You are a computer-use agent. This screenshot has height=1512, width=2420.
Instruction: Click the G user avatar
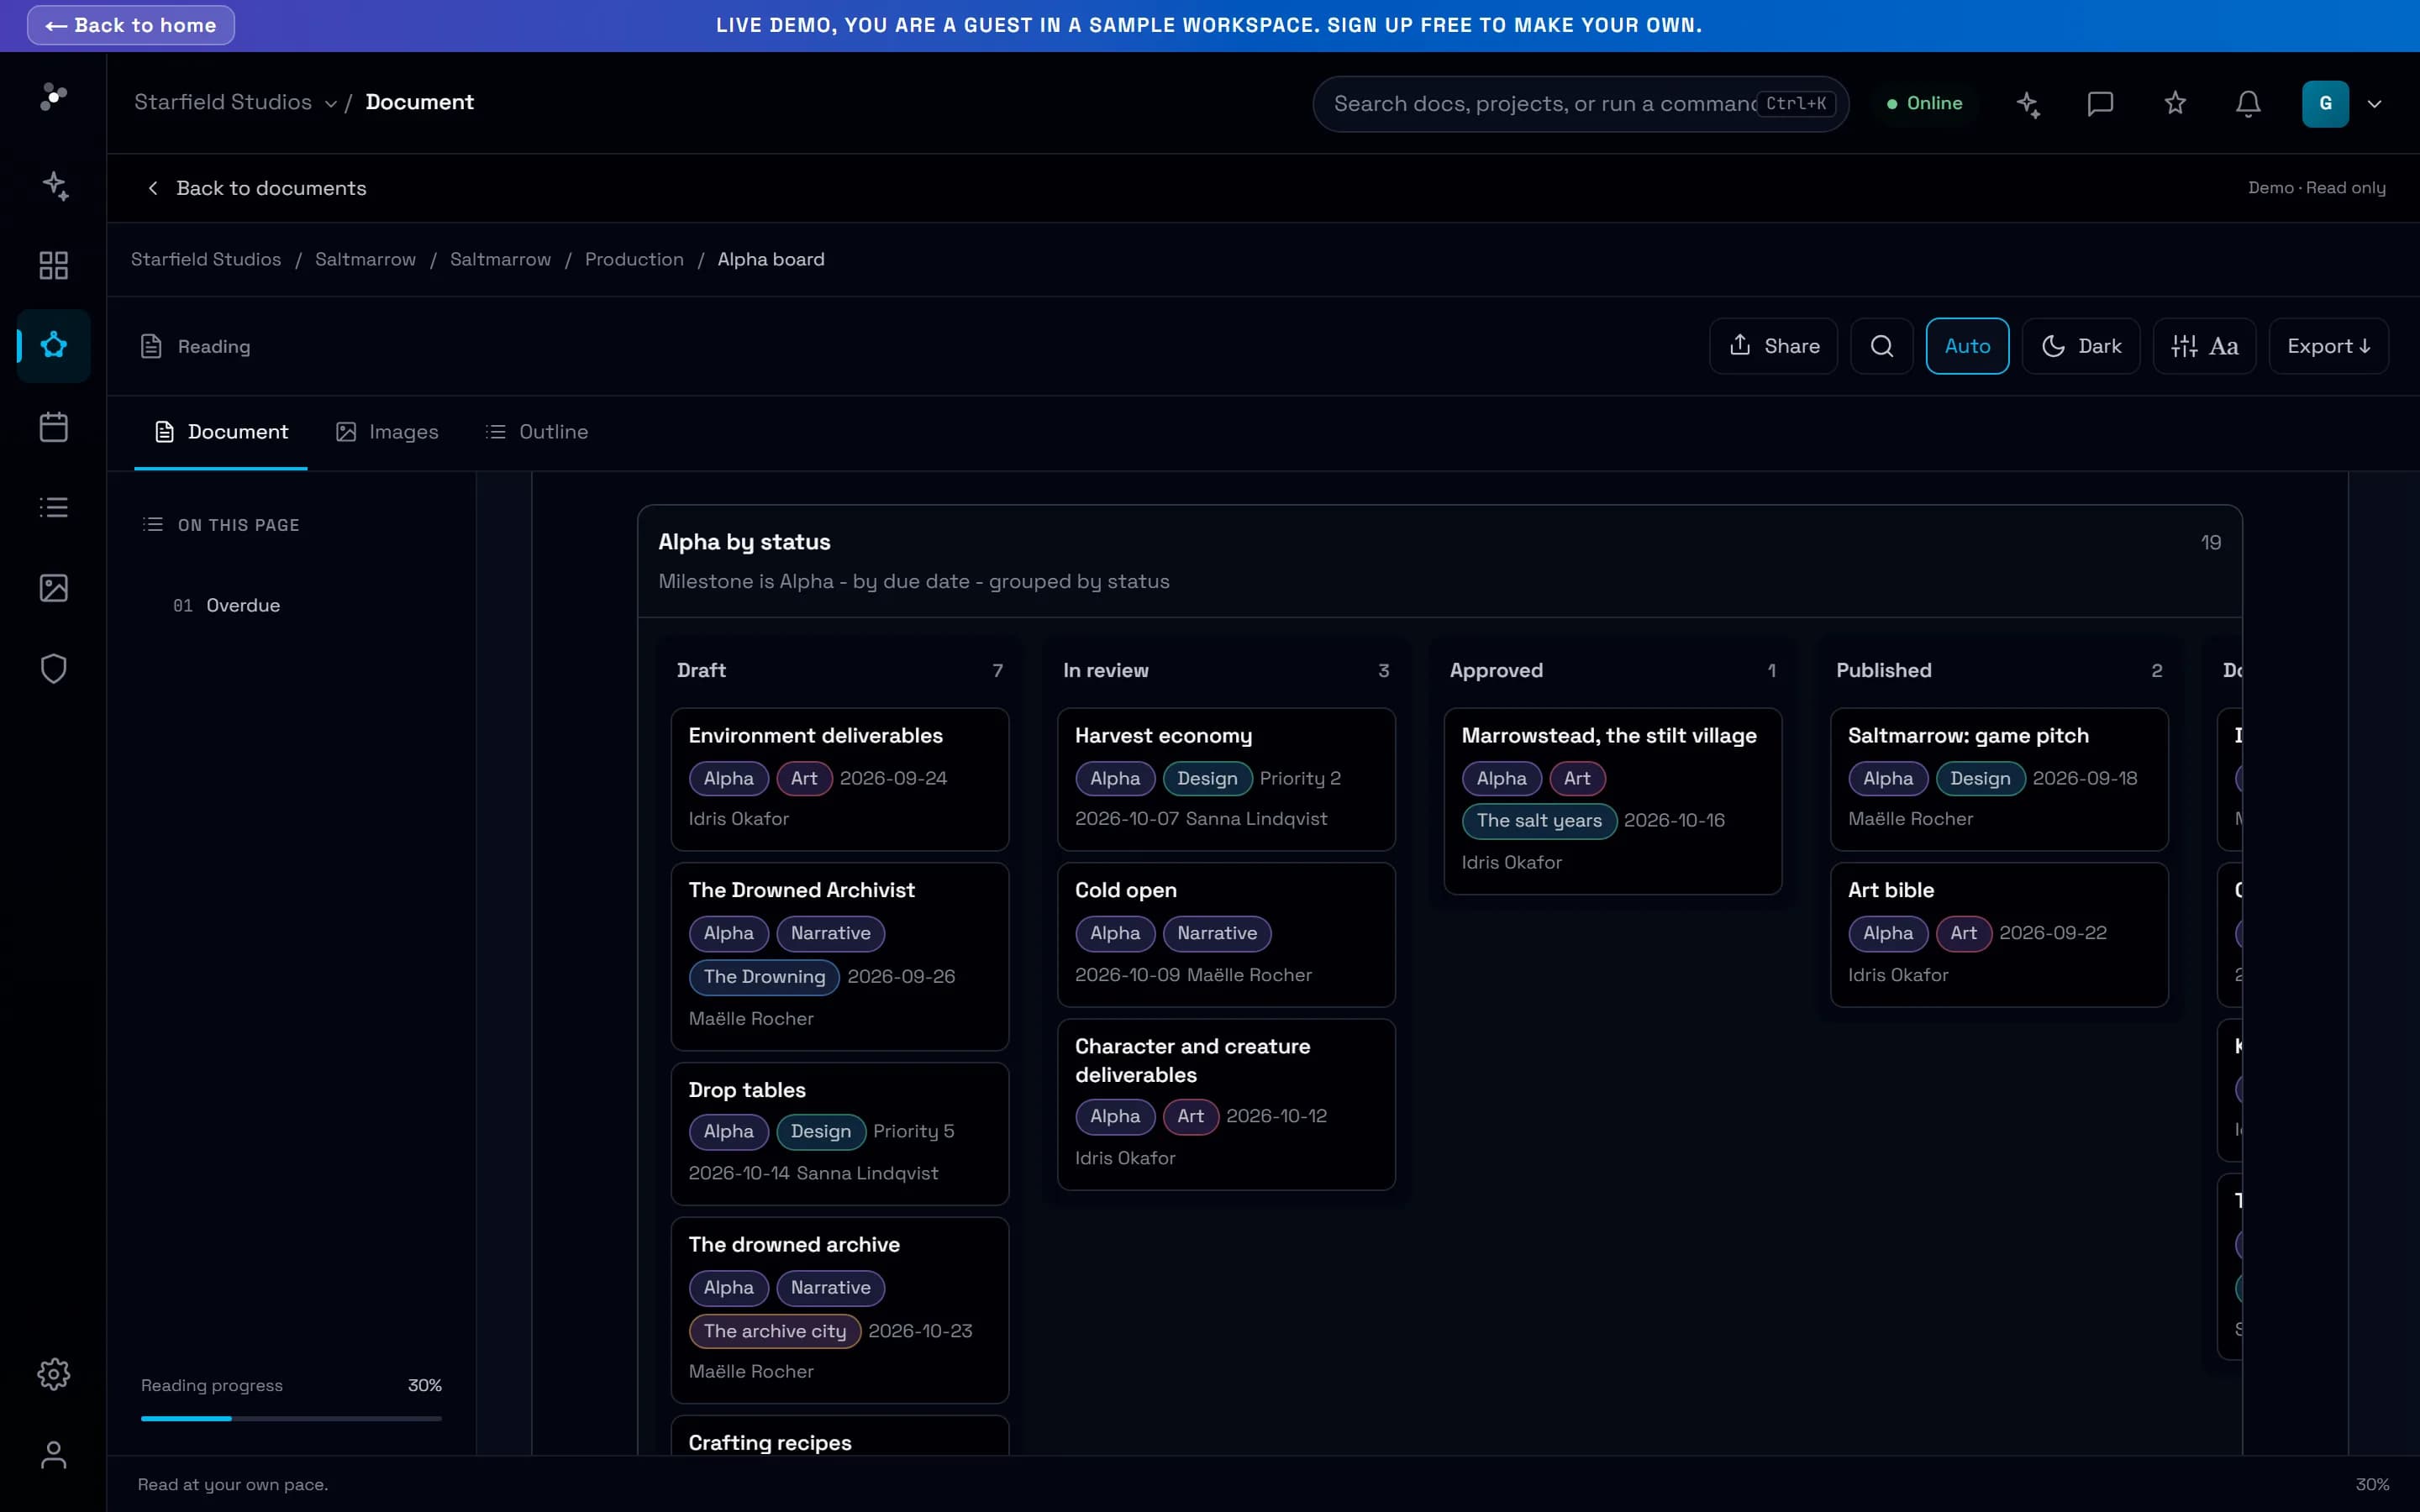pos(2325,104)
